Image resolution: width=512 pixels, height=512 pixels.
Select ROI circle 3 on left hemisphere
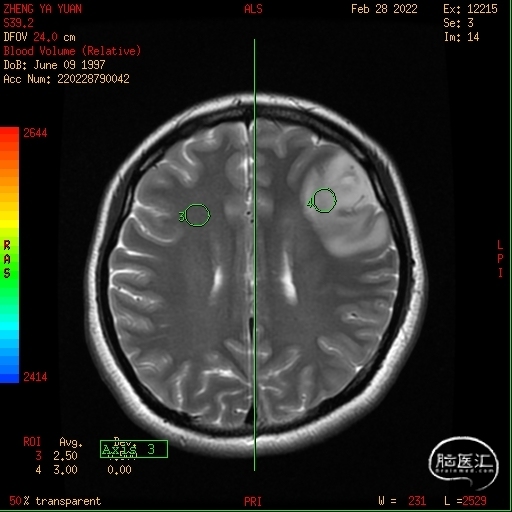(197, 215)
